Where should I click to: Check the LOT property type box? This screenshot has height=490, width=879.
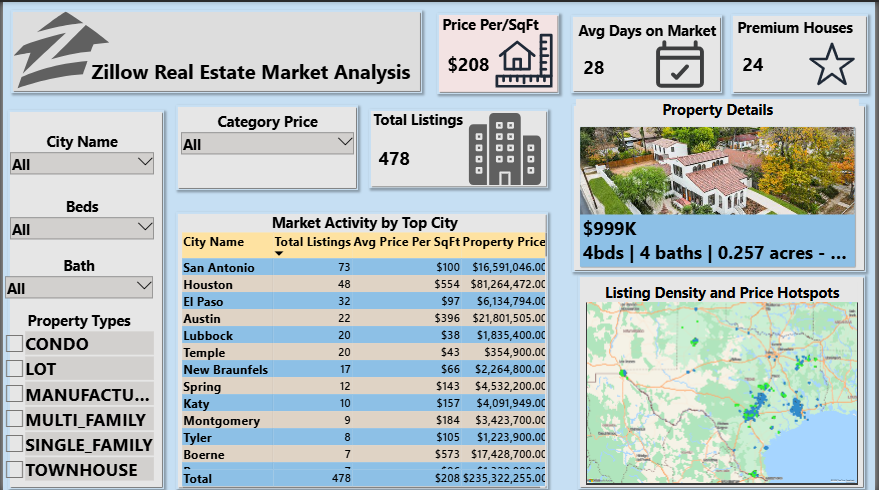(15, 368)
